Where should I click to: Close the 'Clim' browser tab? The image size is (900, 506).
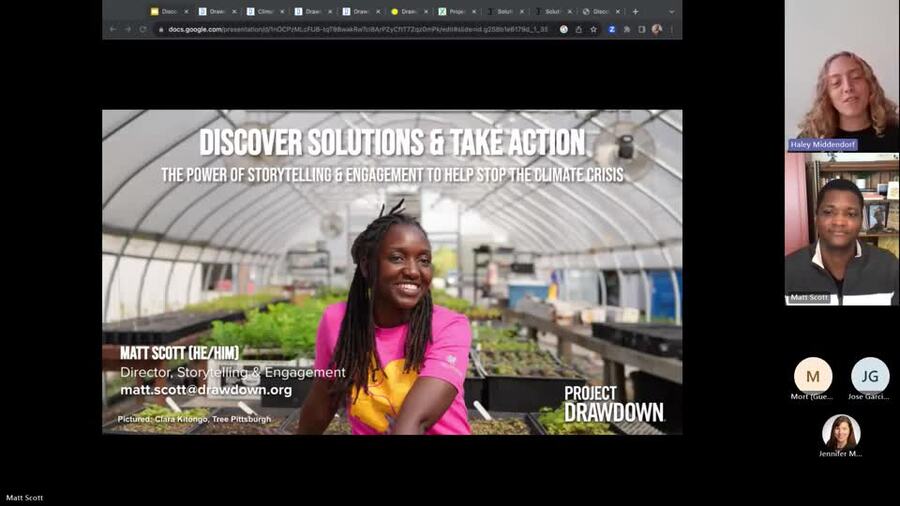pyautogui.click(x=282, y=11)
